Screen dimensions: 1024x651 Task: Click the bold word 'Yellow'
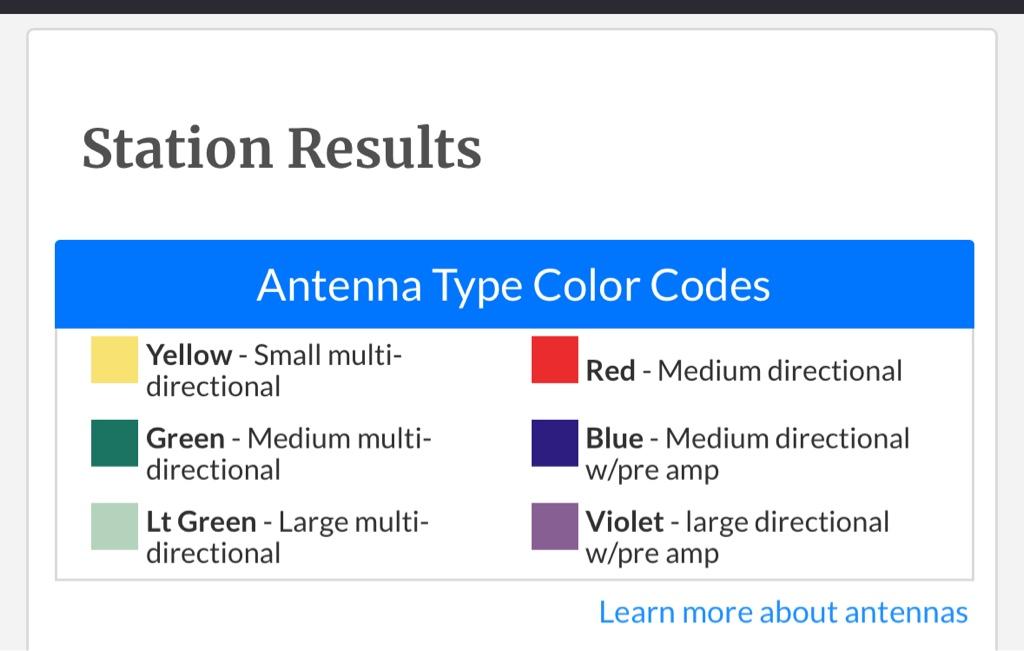(189, 355)
